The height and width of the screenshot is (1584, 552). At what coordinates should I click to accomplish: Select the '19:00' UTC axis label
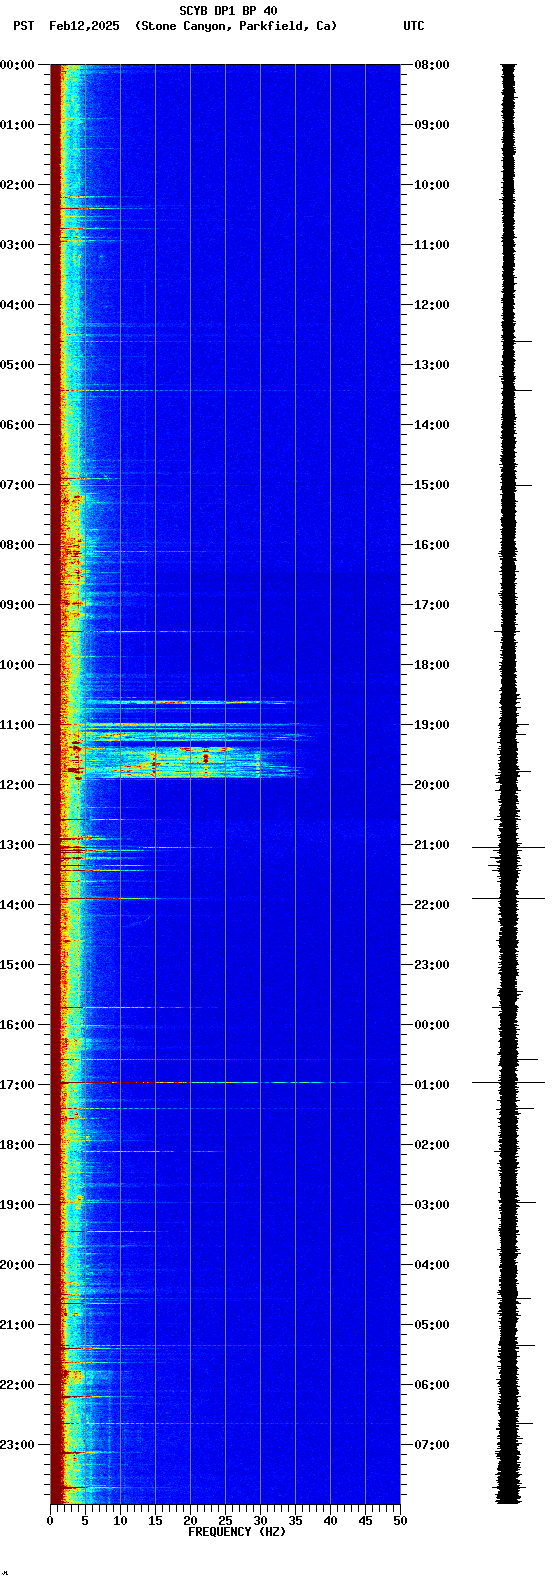pos(432,725)
